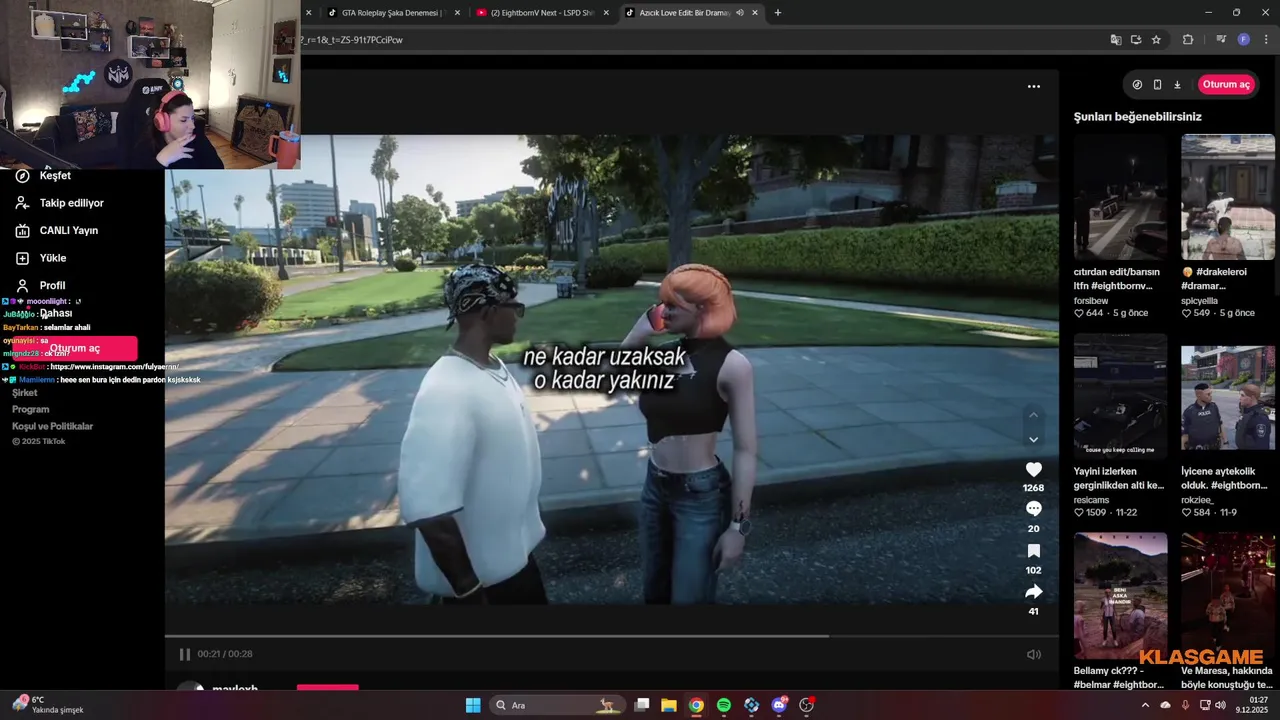Image resolution: width=1280 pixels, height=720 pixels.
Task: Click the install app icon in address bar
Action: pos(1136,40)
